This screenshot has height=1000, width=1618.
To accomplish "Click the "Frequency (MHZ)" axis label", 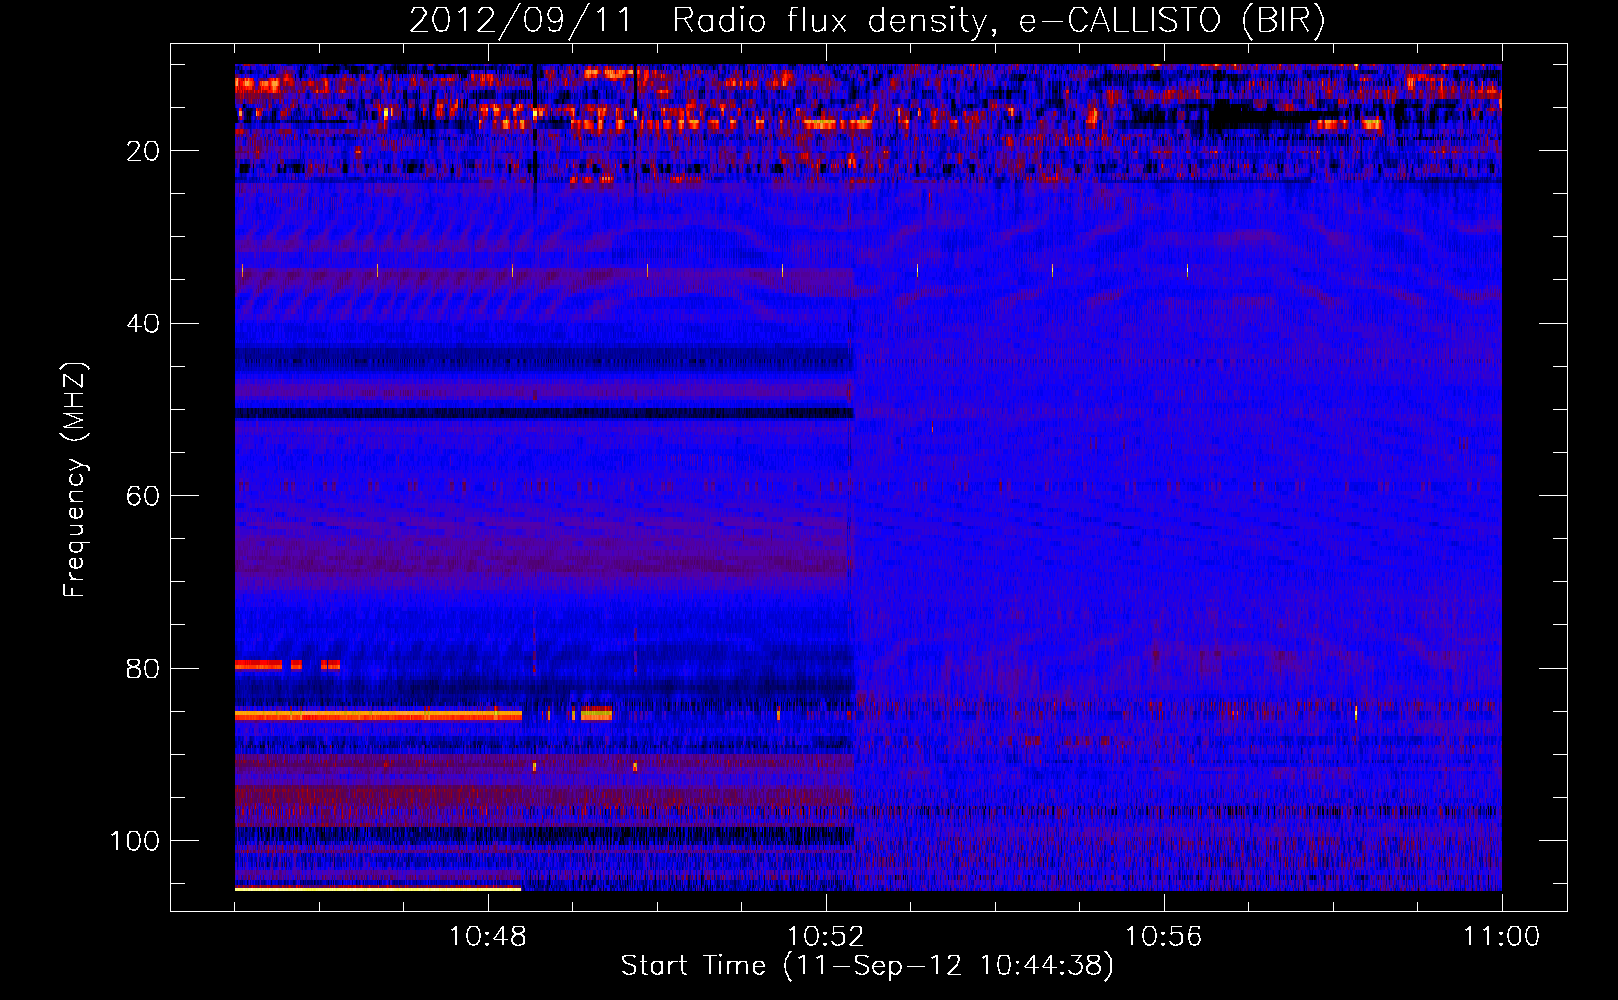I will pyautogui.click(x=75, y=480).
